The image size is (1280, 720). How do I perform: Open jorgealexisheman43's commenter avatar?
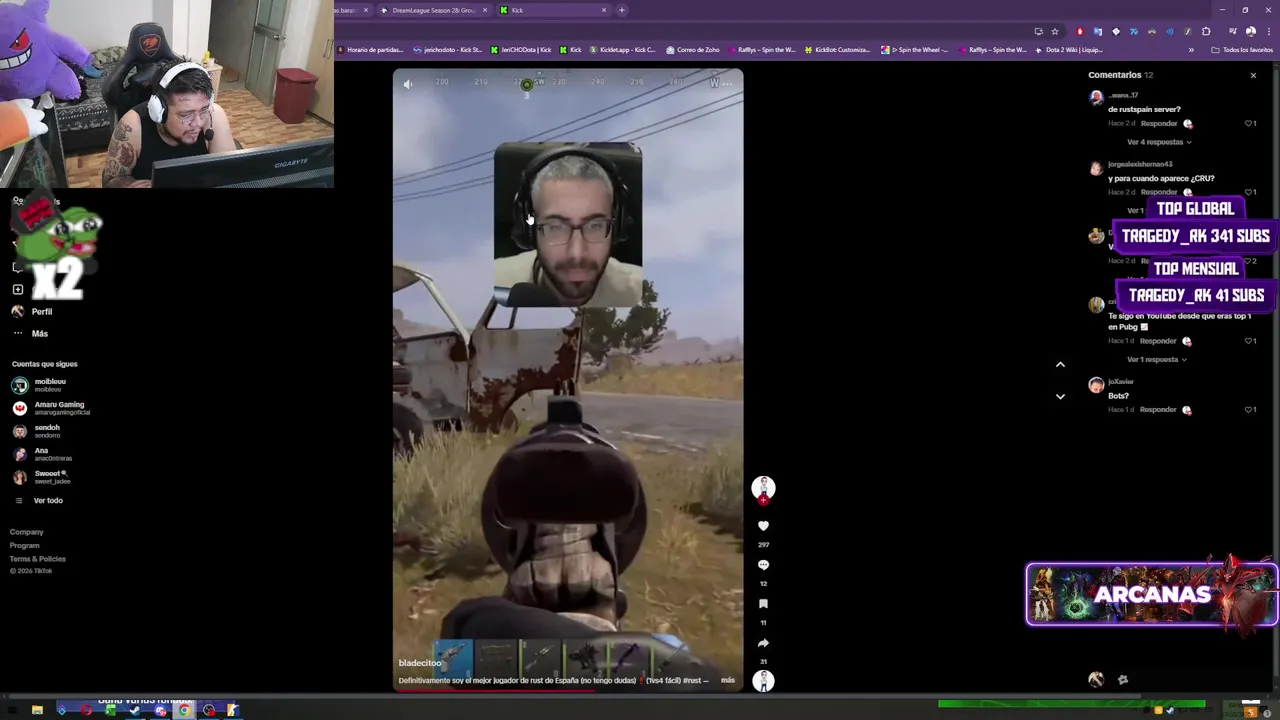click(x=1096, y=168)
